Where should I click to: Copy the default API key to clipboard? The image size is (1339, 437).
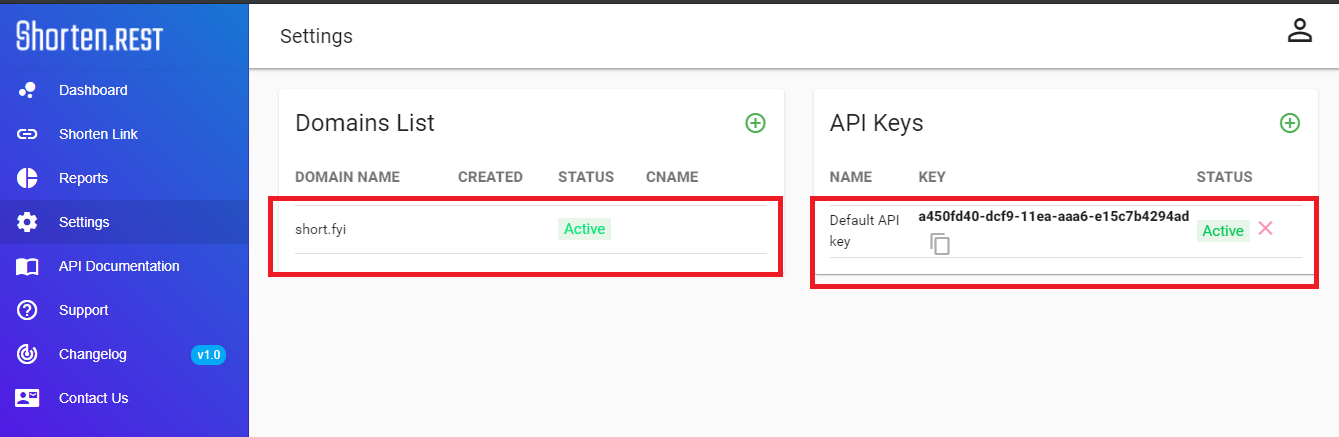click(940, 243)
